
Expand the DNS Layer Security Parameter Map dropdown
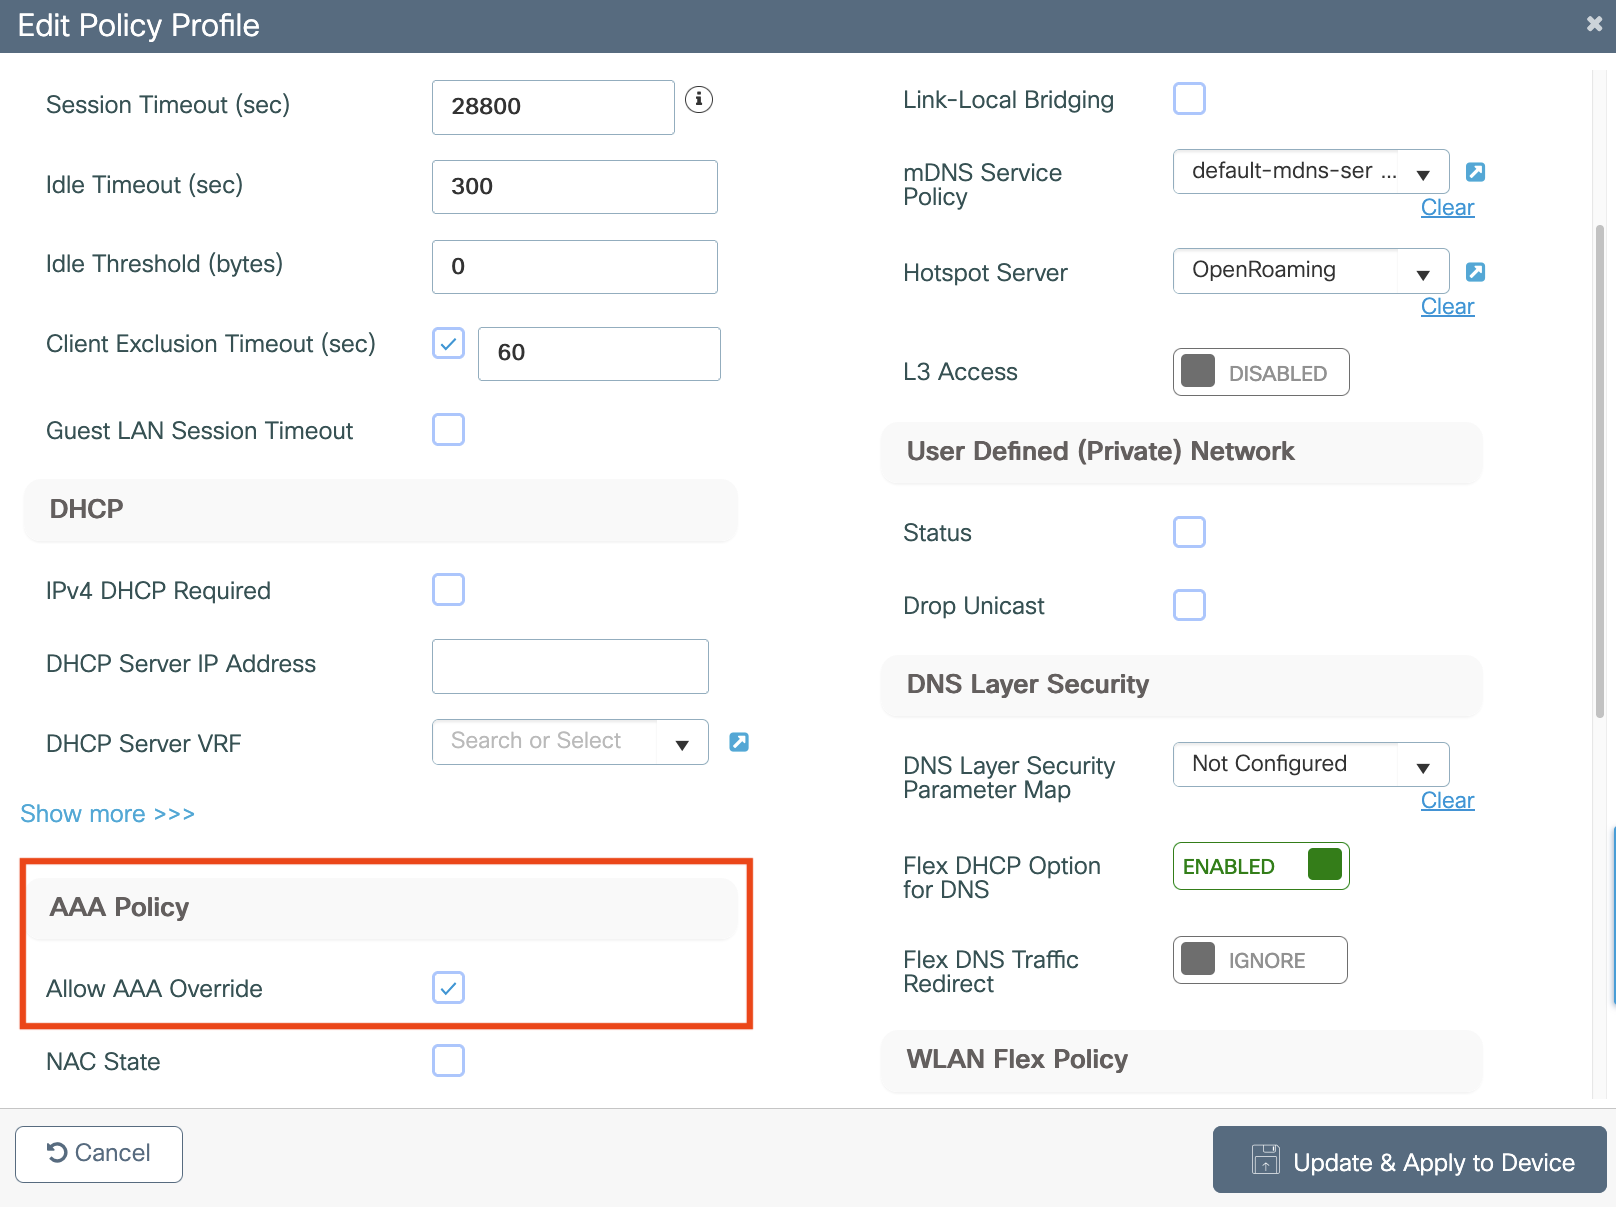[1424, 764]
